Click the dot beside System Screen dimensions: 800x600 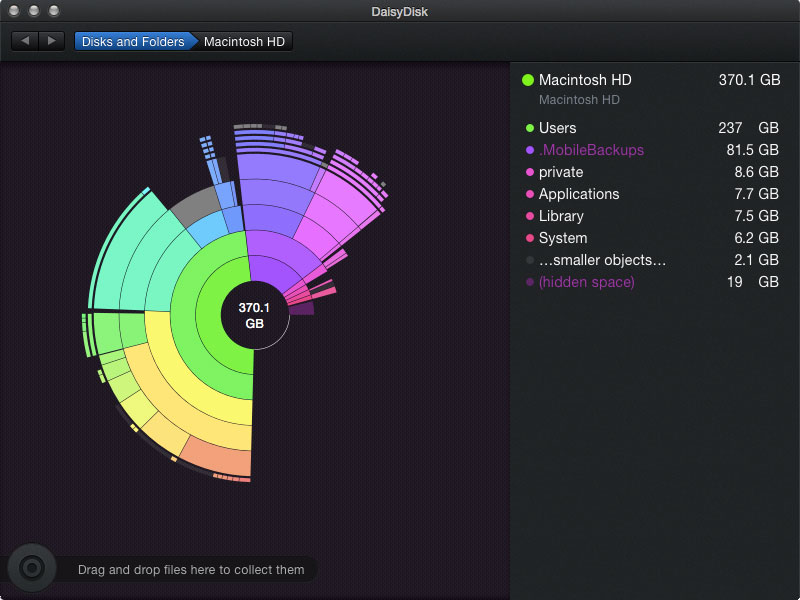[x=530, y=238]
